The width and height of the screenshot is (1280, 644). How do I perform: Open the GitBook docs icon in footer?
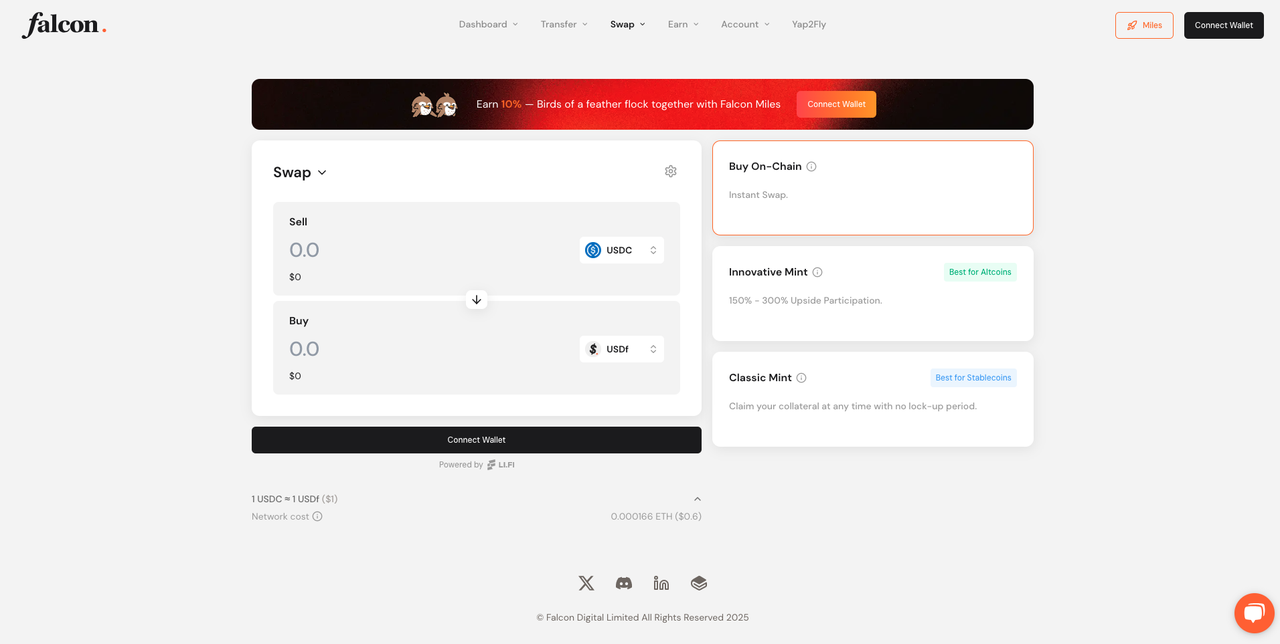[699, 583]
